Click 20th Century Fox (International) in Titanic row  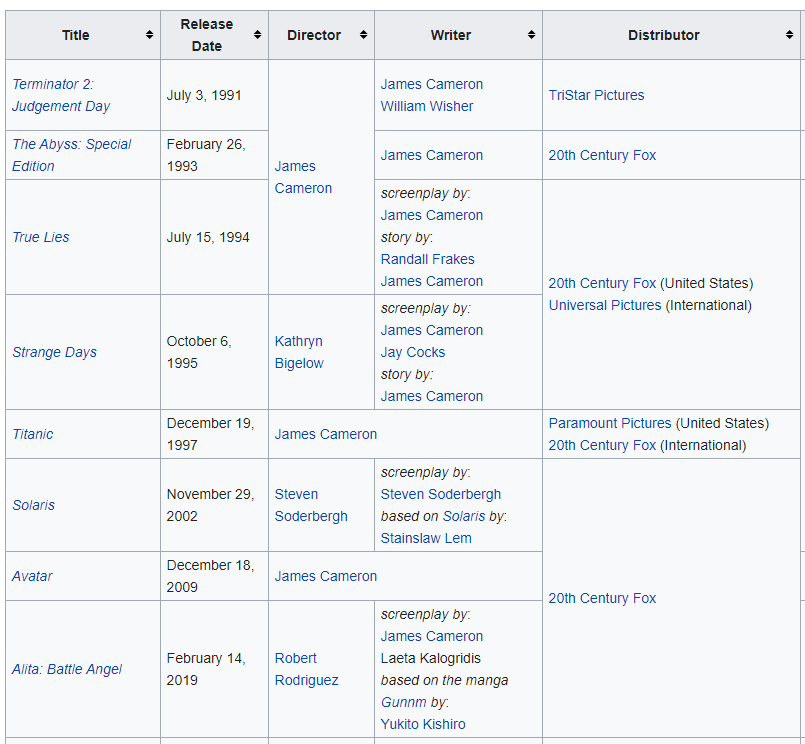coord(602,445)
